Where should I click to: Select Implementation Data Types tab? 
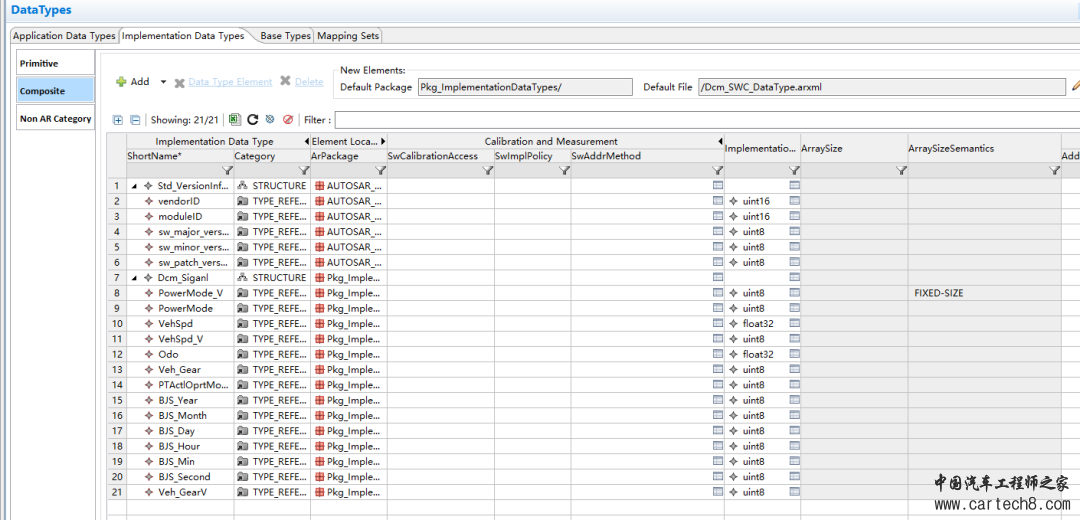[x=183, y=36]
